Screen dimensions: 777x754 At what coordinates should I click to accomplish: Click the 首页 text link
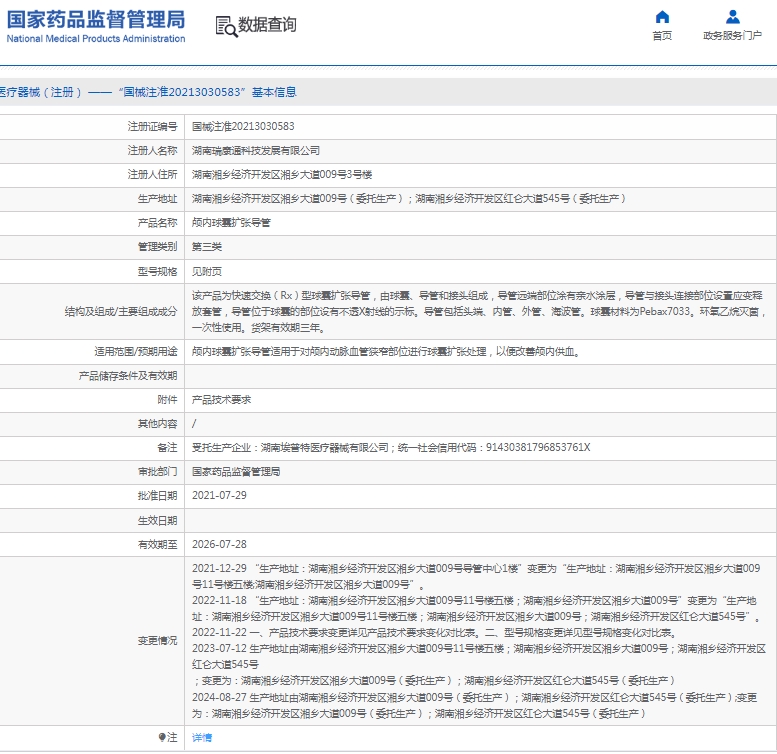point(662,36)
